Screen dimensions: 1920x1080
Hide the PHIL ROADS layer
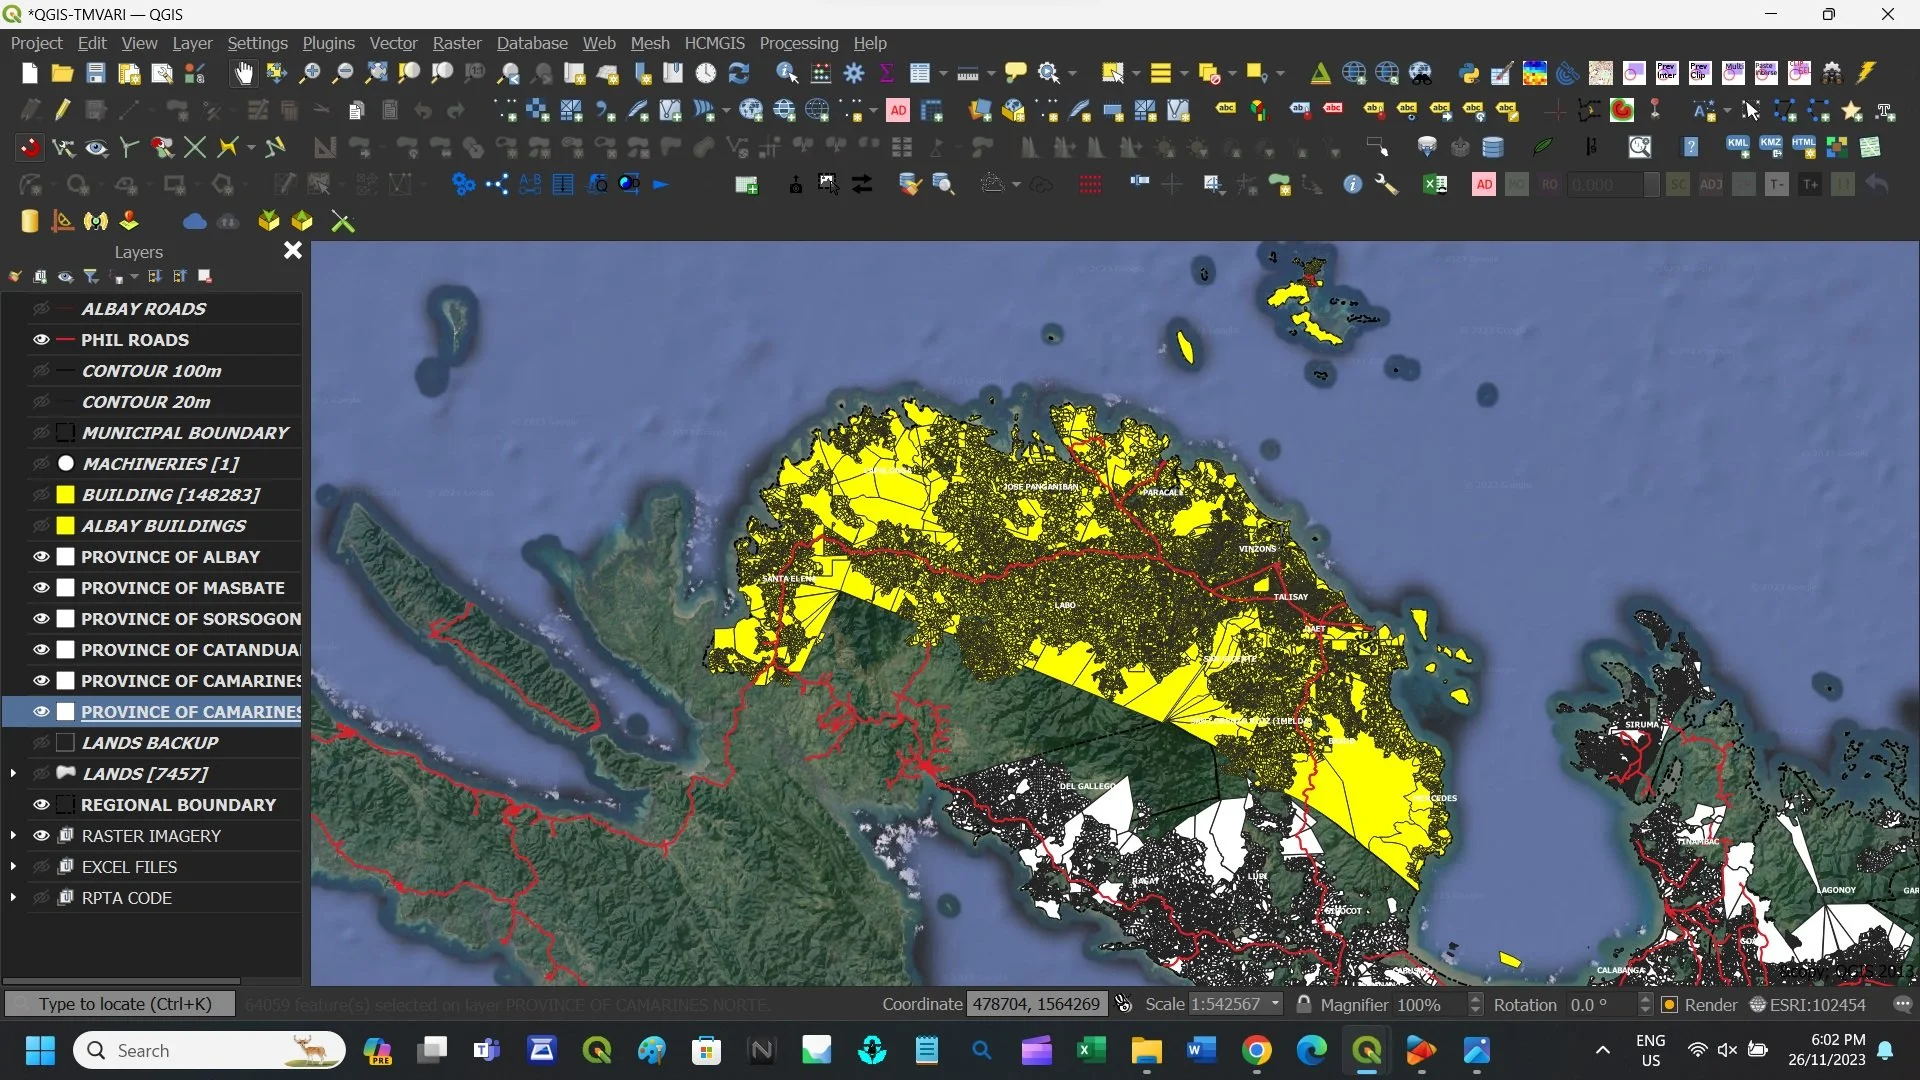click(x=40, y=340)
